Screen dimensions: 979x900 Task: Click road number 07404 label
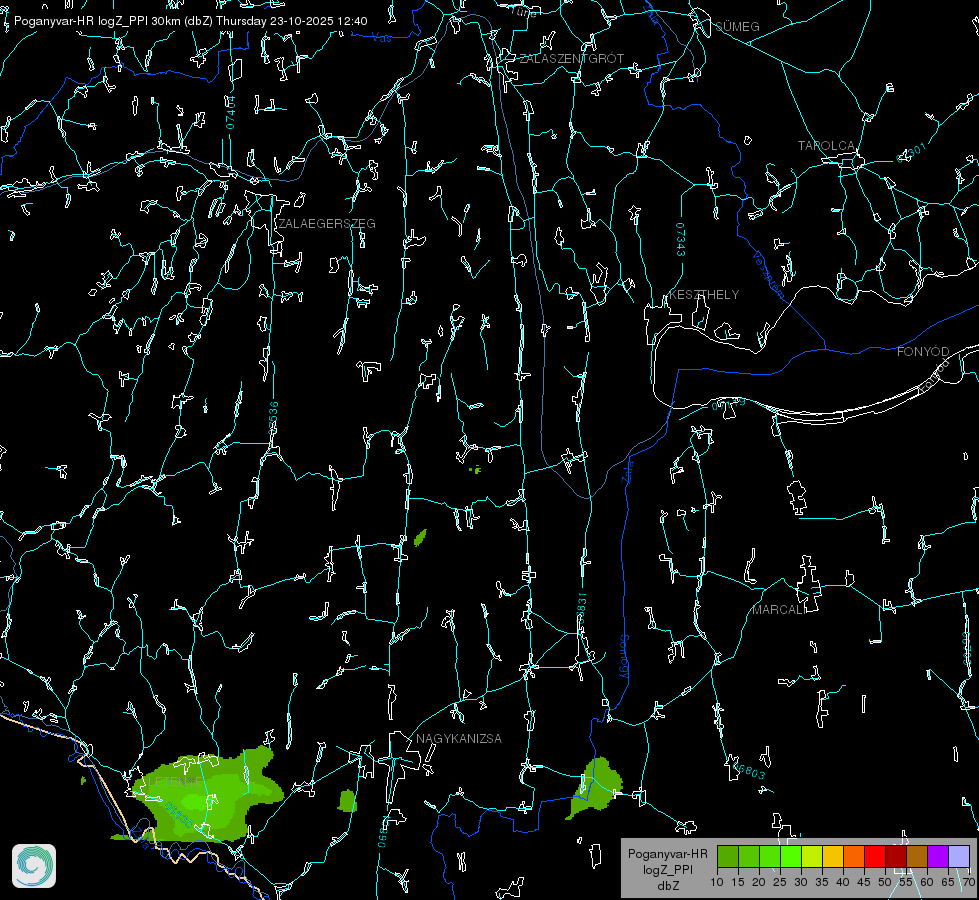[x=230, y=113]
